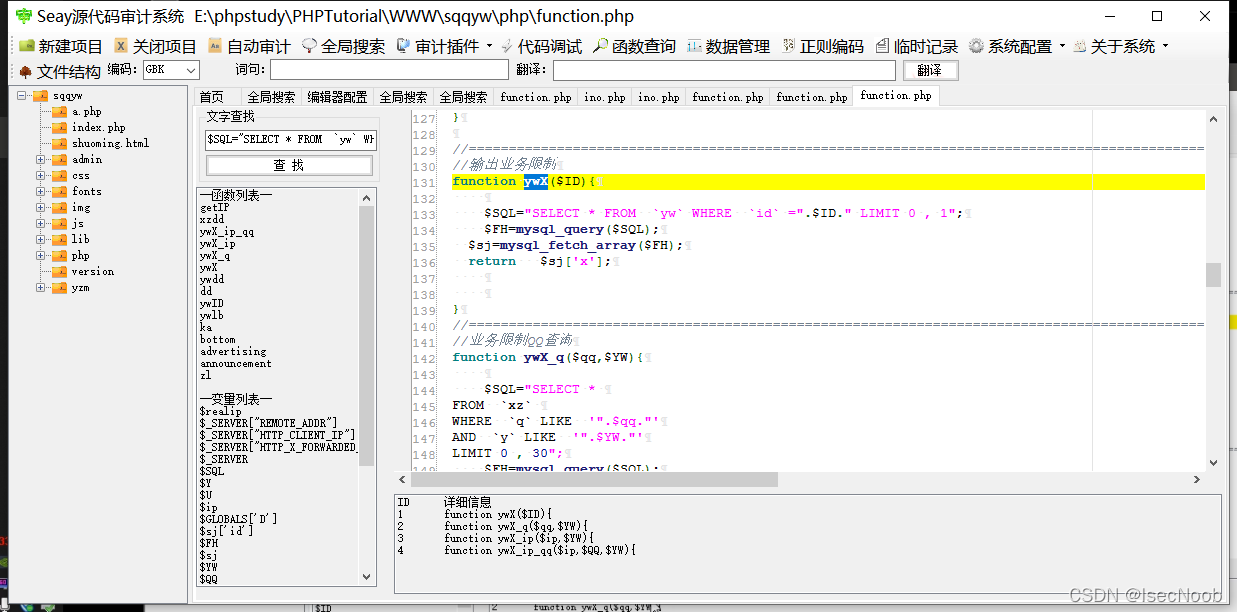Select xzdd in the function list
1237x612 pixels.
tap(211, 220)
